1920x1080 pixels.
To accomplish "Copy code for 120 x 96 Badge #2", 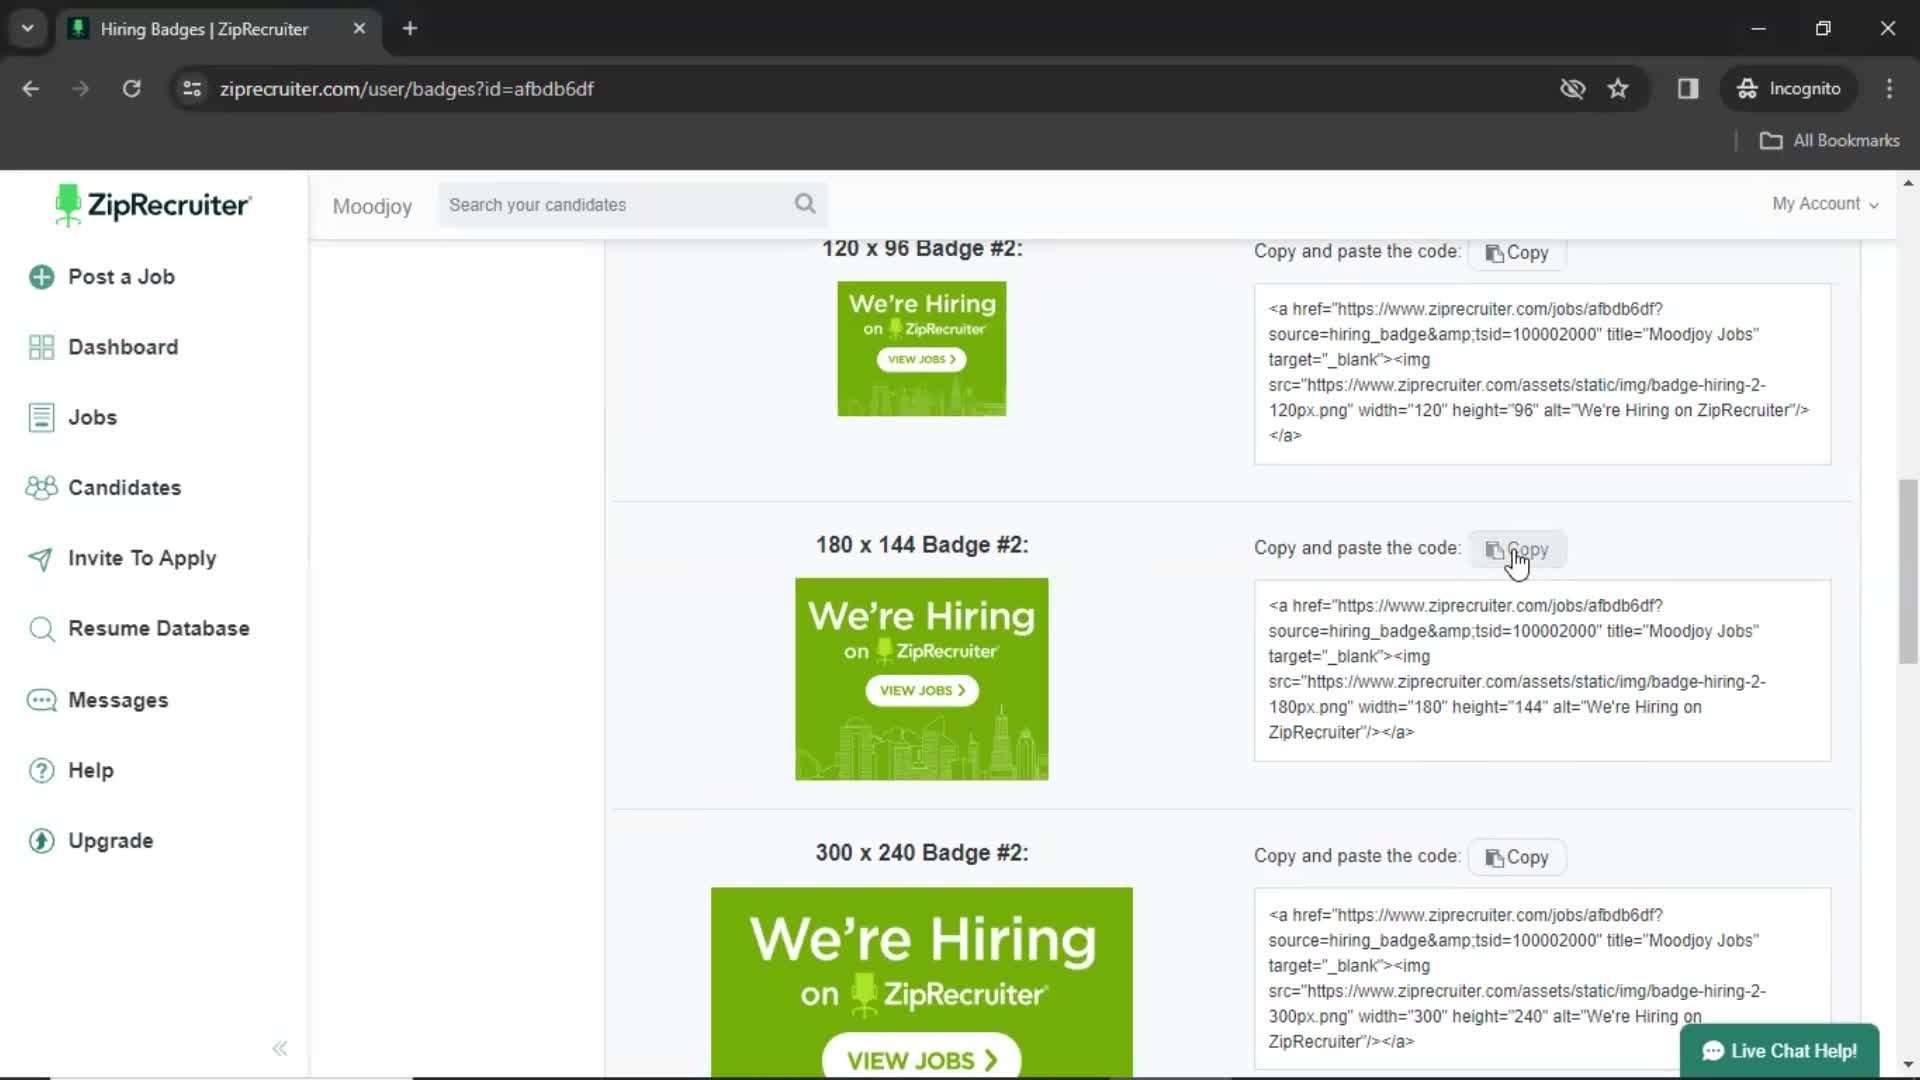I will tap(1517, 253).
